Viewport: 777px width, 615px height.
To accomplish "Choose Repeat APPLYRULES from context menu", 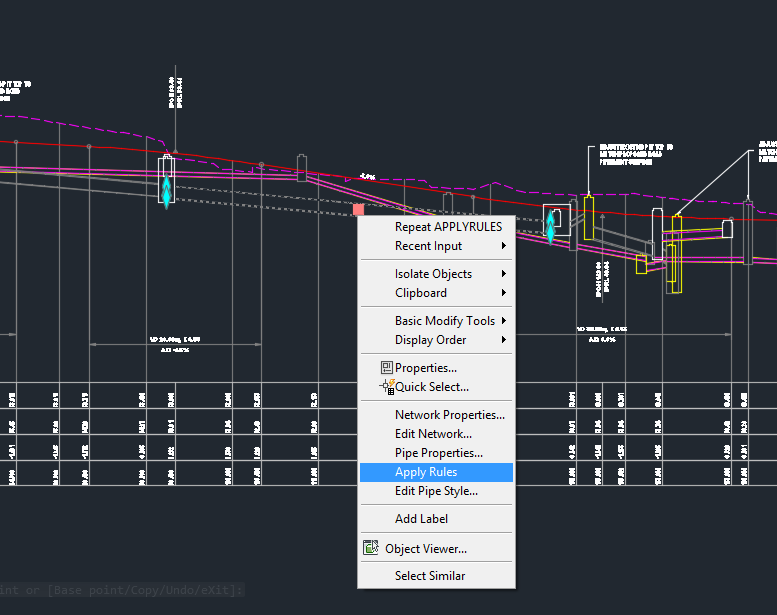I will click(436, 227).
